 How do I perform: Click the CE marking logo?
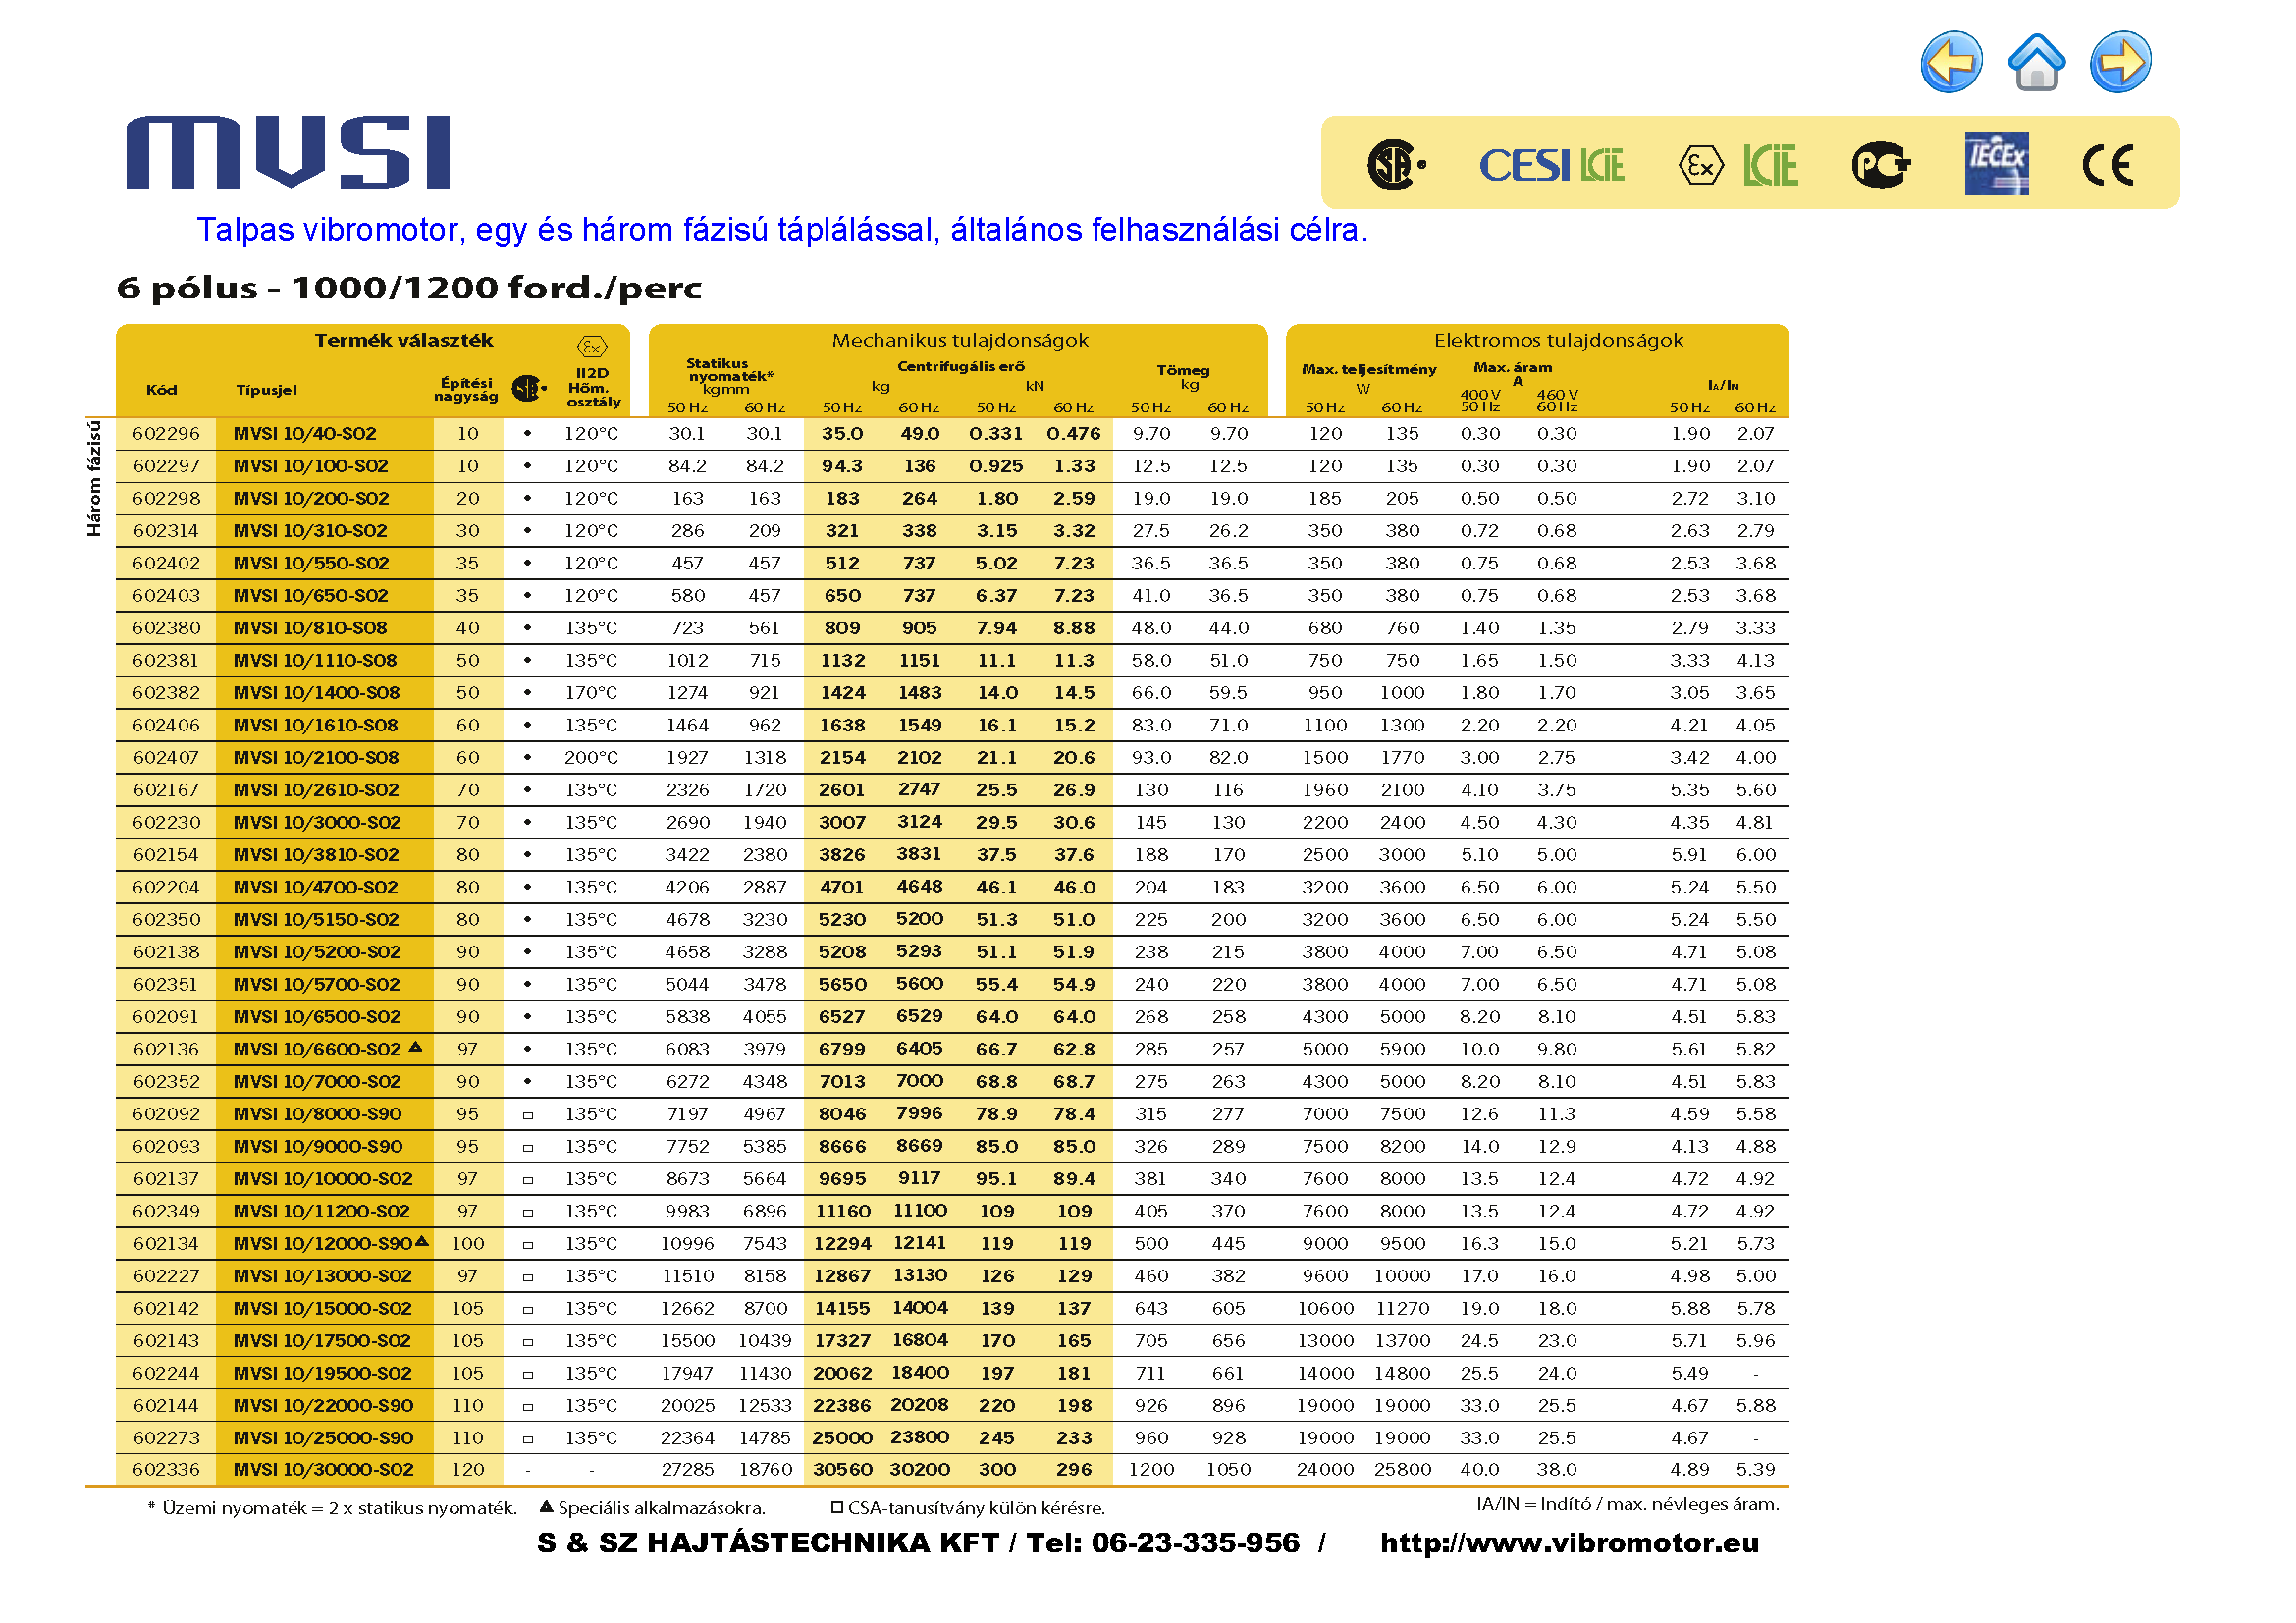click(2107, 165)
